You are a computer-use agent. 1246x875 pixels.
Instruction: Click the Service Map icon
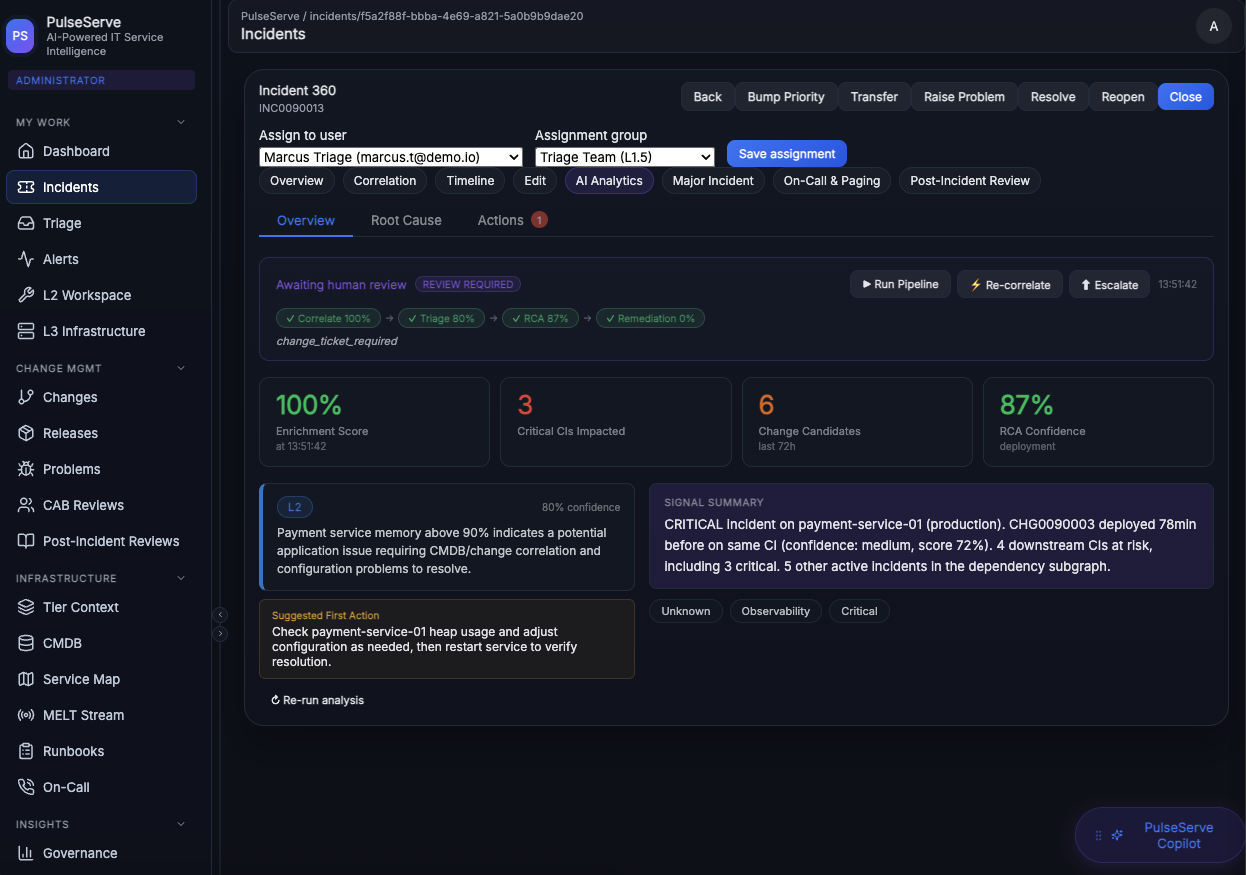click(26, 679)
